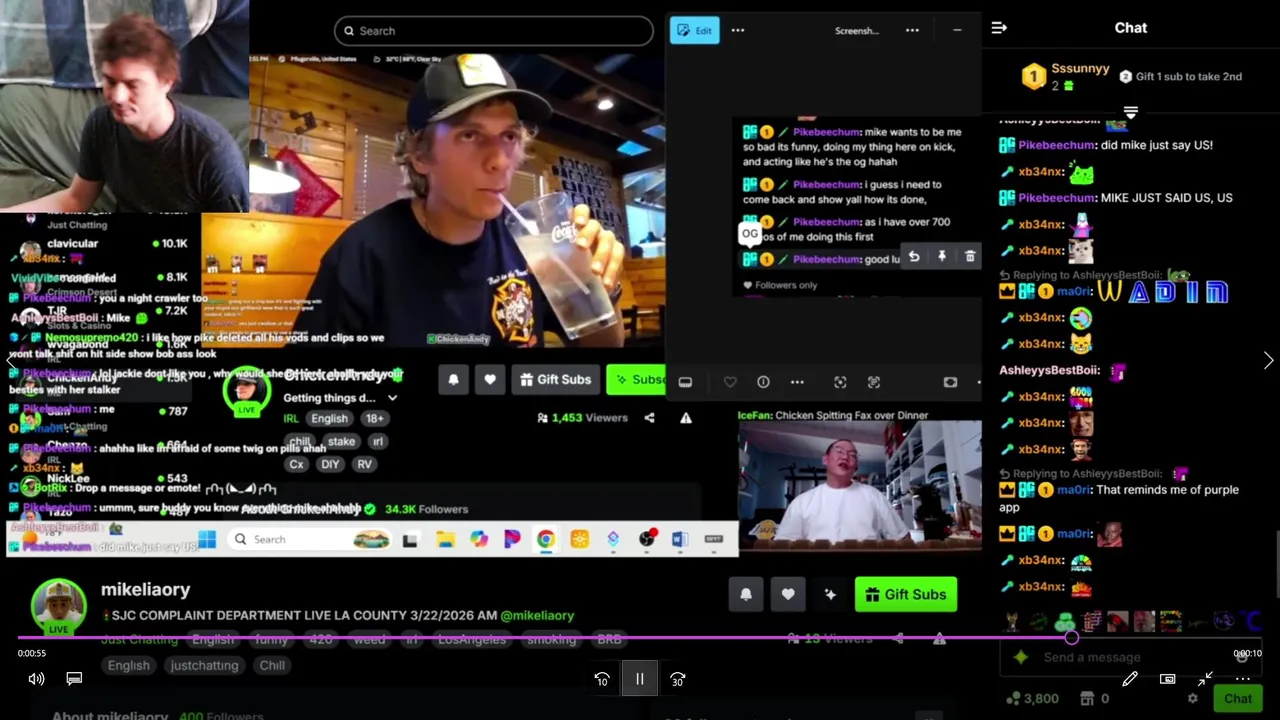Click the heart icon in screenshot tool toolbar
The height and width of the screenshot is (720, 1280).
pyautogui.click(x=730, y=382)
